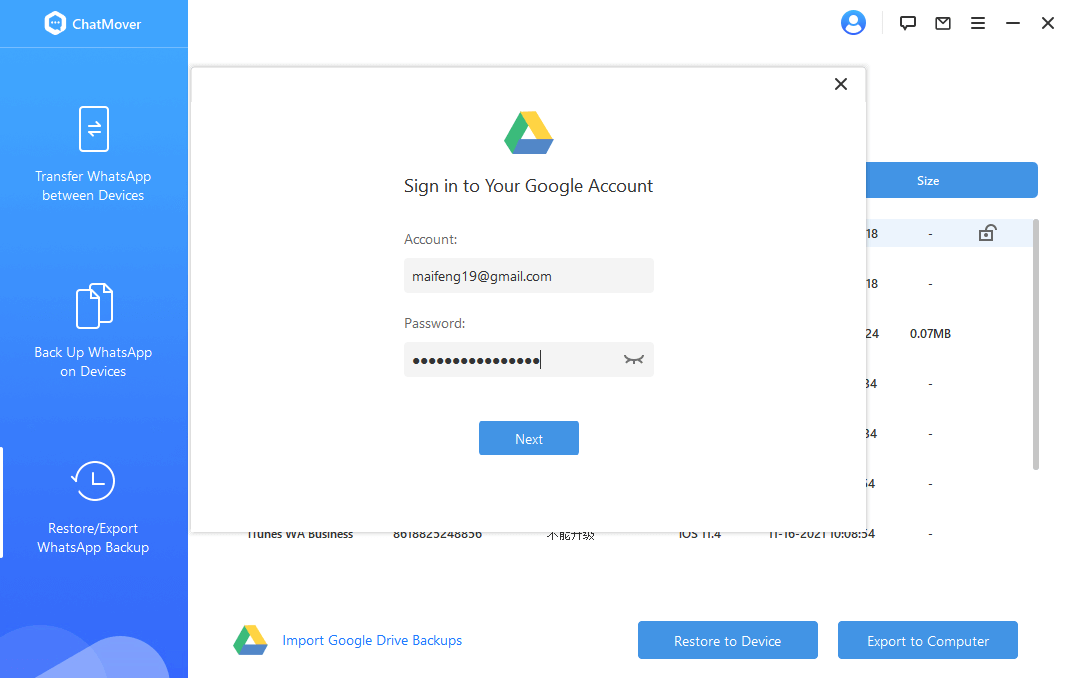This screenshot has width=1076, height=678.
Task: Click Export to Computer button
Action: point(927,641)
